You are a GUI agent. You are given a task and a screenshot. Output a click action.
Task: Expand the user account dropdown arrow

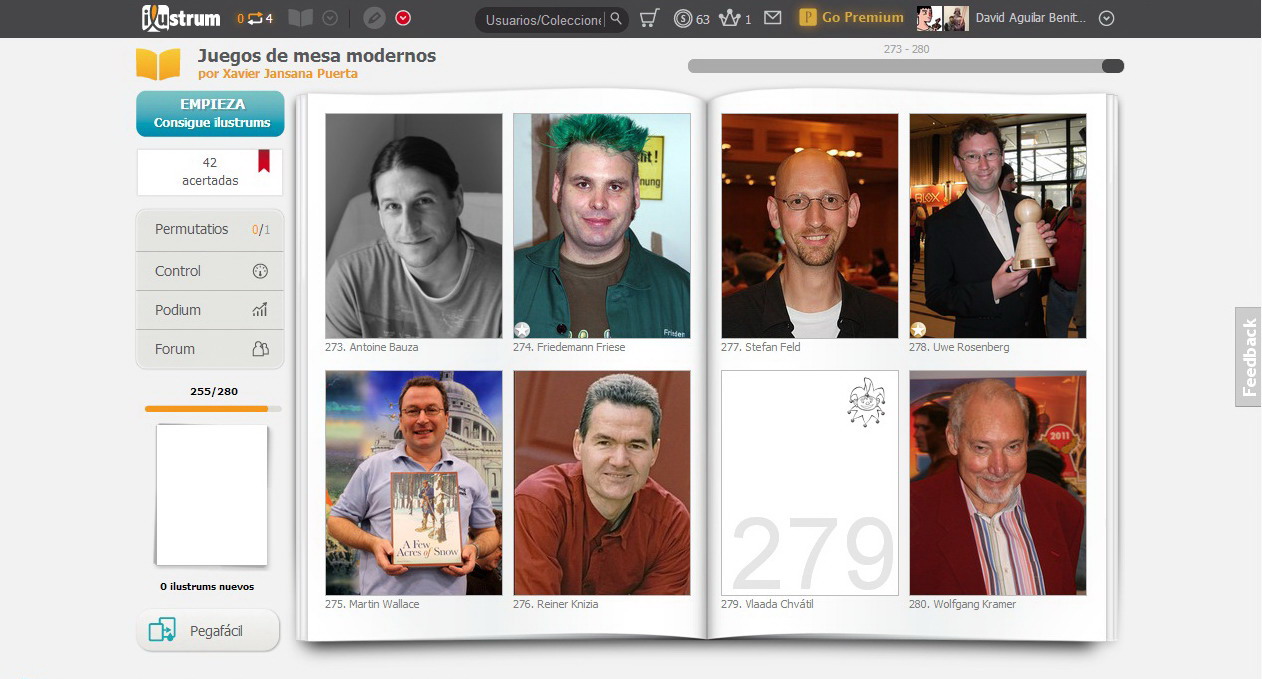pos(1106,18)
